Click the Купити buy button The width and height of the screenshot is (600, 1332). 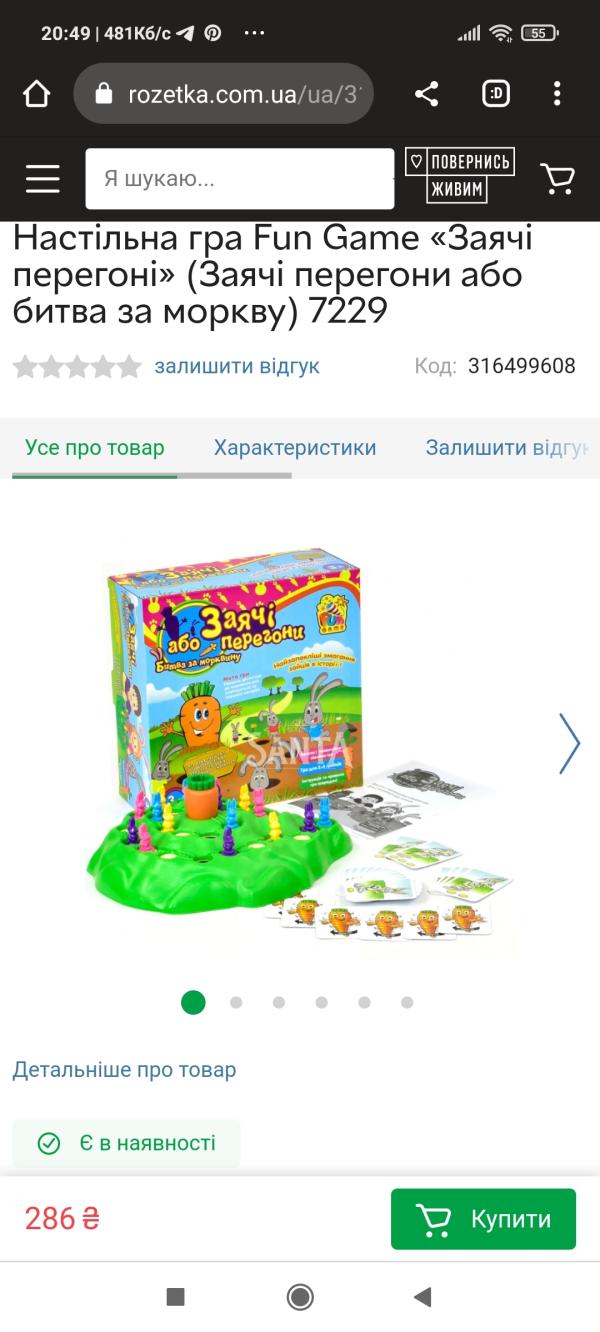click(x=483, y=1219)
